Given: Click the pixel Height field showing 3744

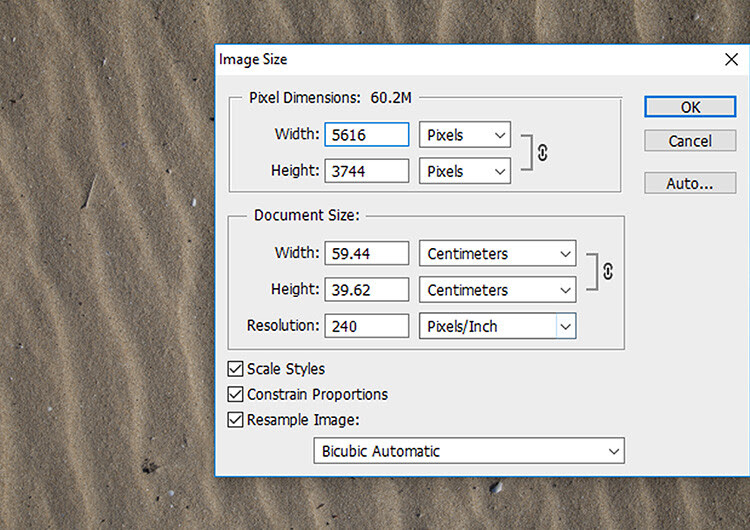Looking at the screenshot, I should point(367,171).
